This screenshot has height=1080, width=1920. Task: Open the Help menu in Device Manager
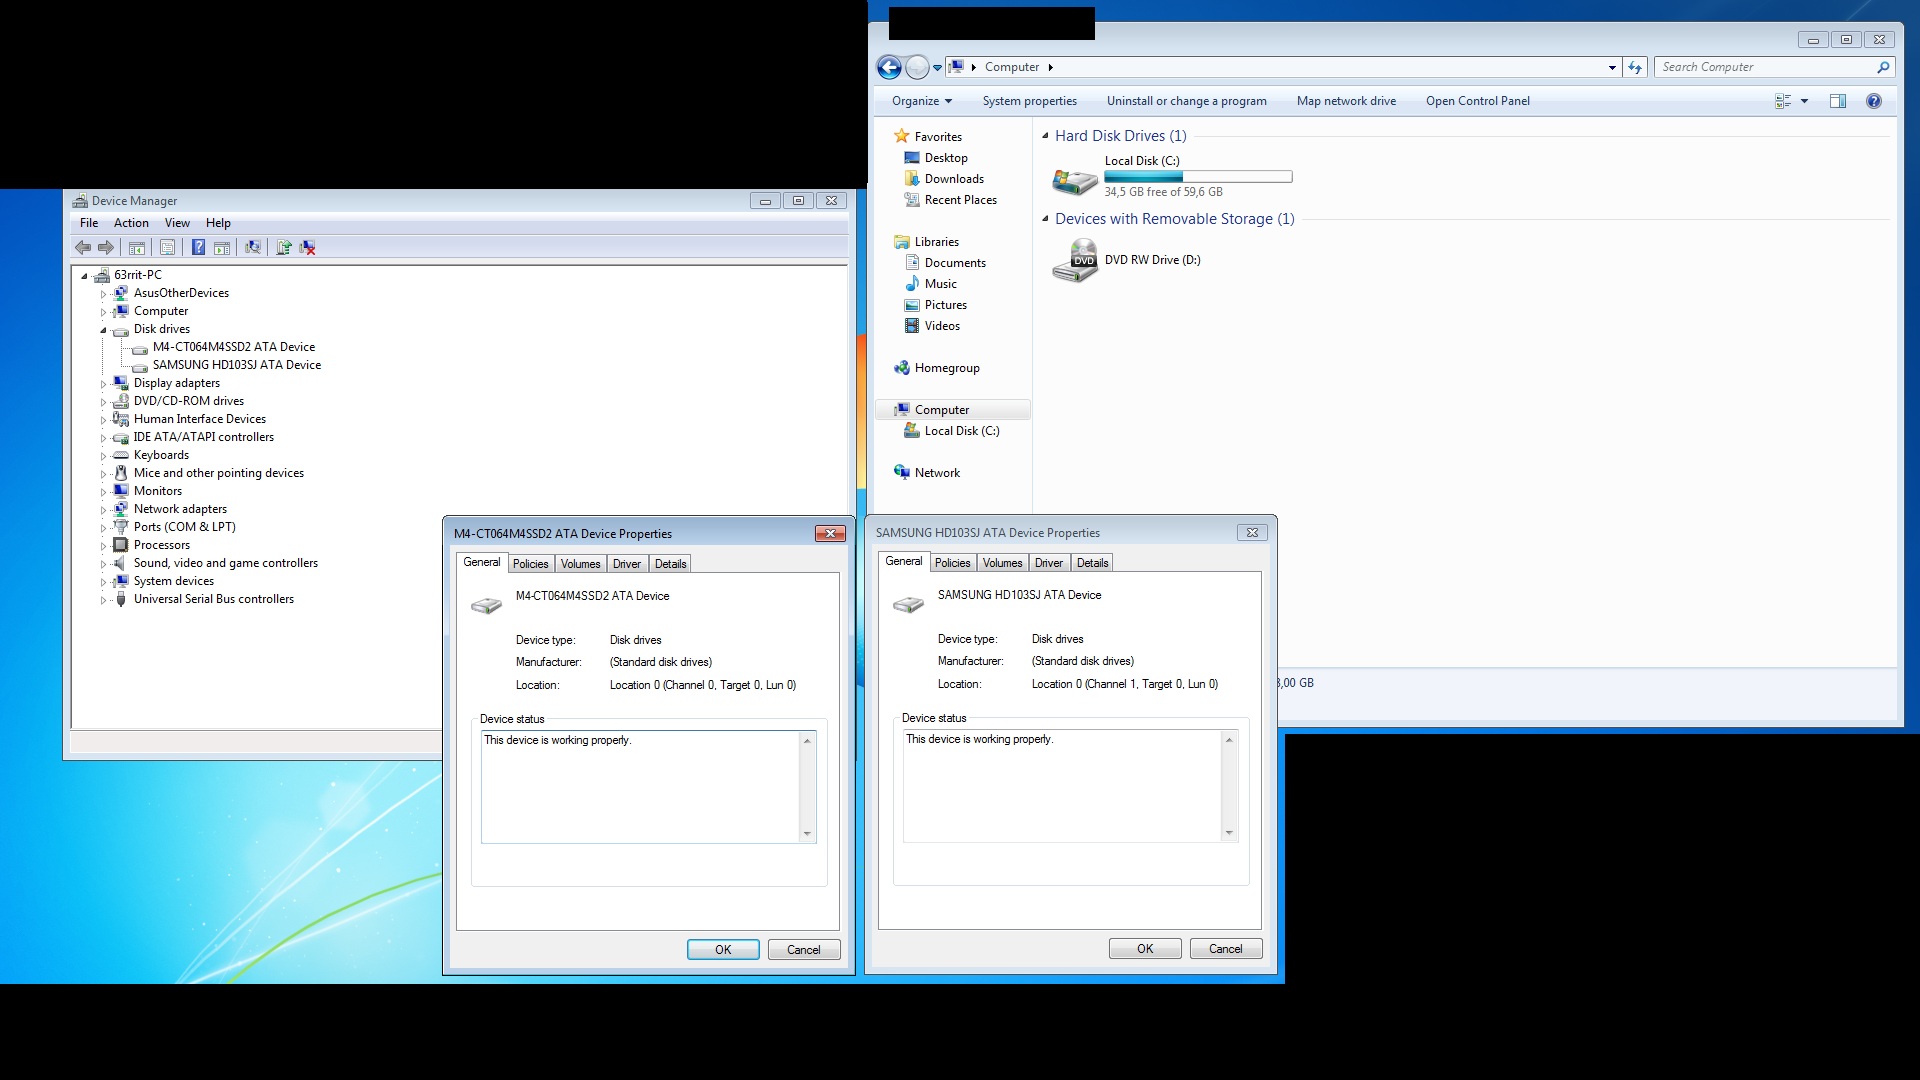pos(218,223)
